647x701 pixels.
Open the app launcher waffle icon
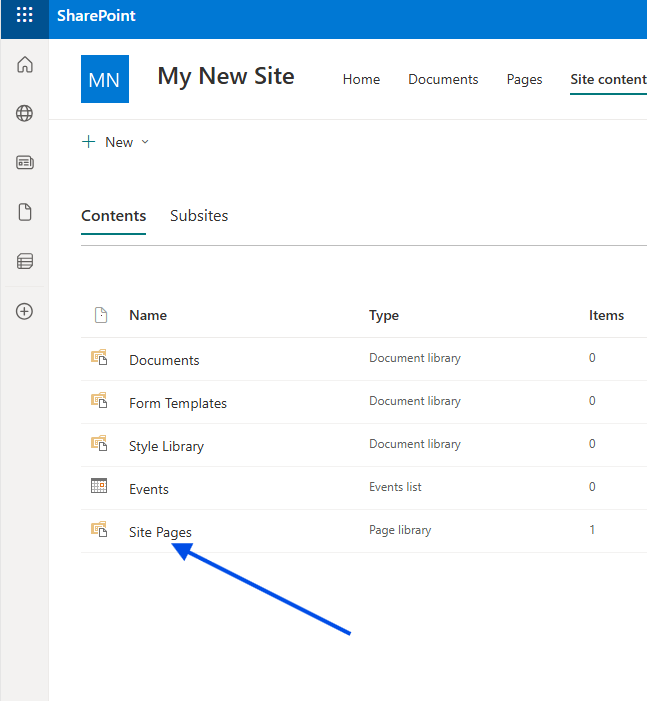tap(24, 16)
